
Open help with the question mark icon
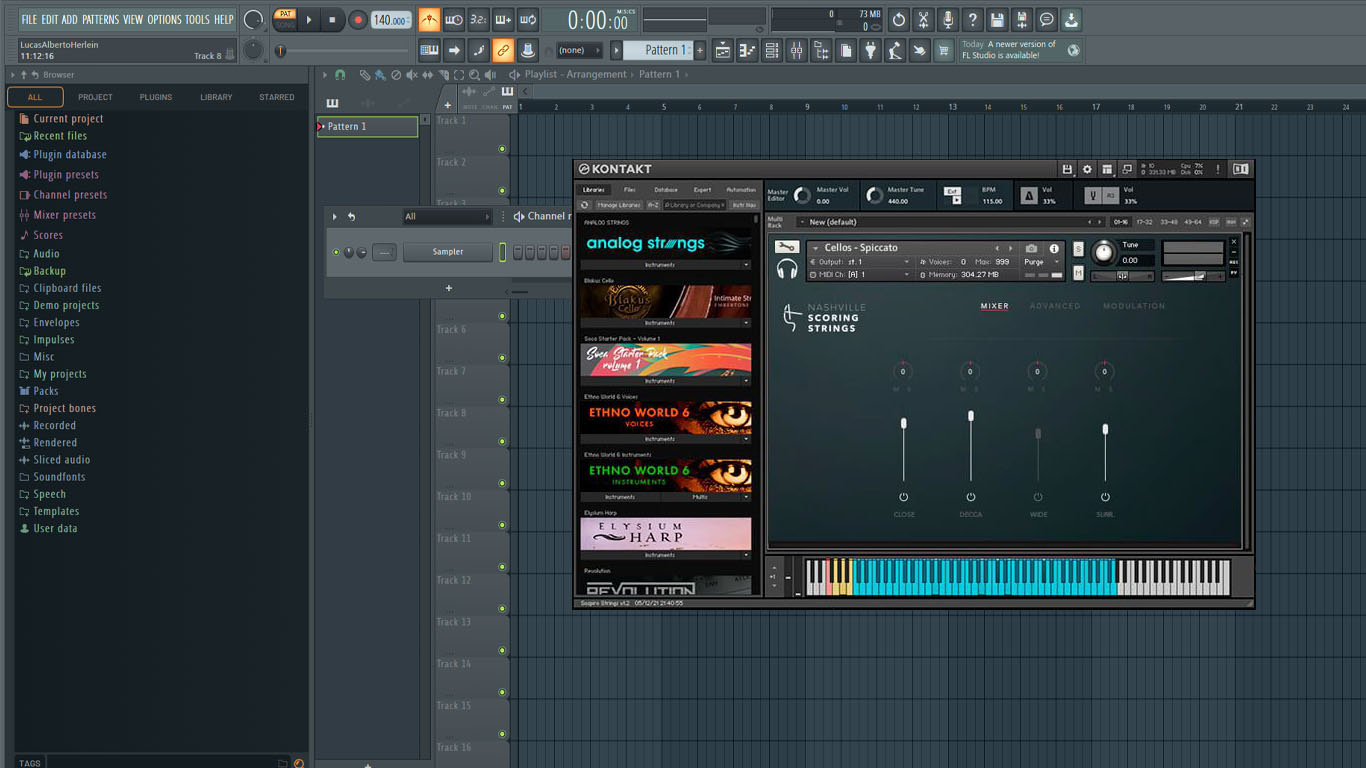972,19
